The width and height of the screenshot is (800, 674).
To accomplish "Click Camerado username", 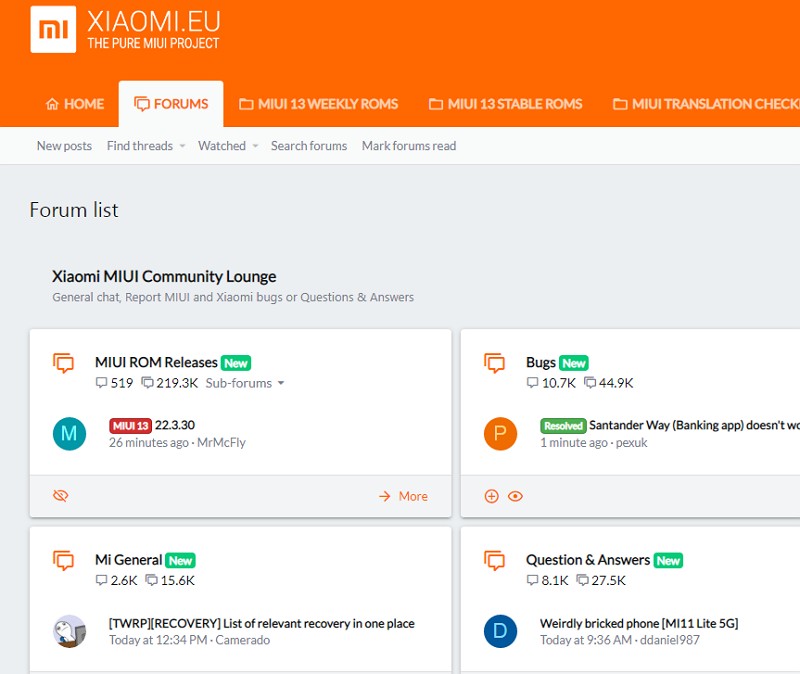I will pos(242,640).
